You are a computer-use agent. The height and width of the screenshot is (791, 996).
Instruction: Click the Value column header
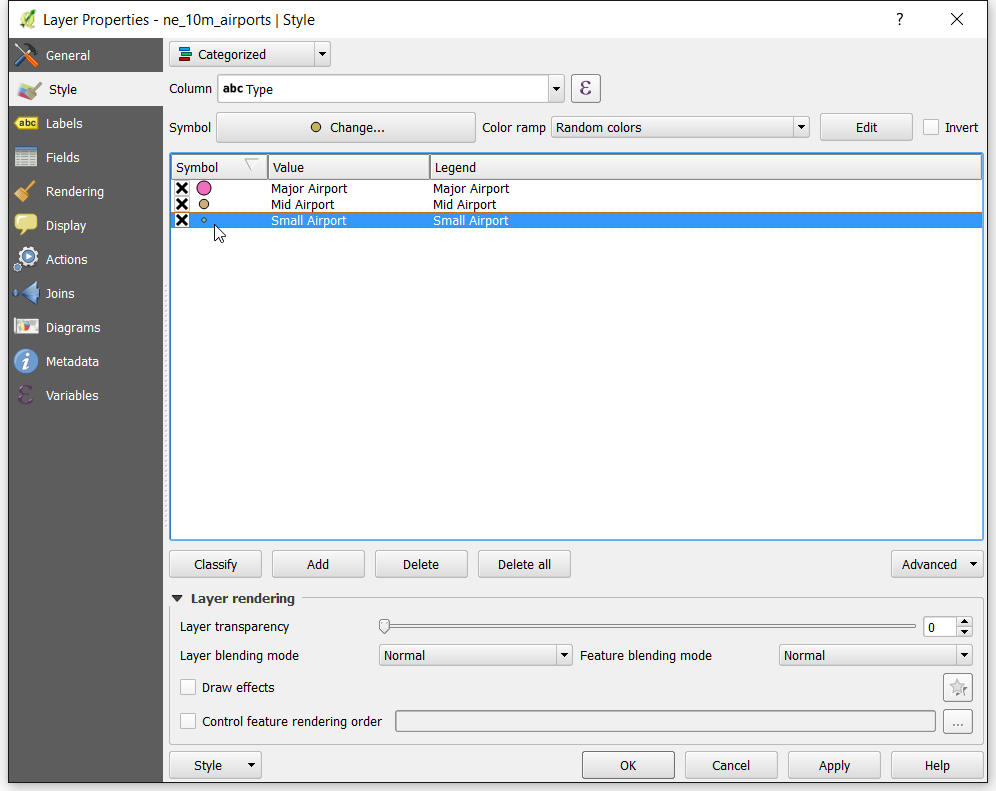coord(349,167)
